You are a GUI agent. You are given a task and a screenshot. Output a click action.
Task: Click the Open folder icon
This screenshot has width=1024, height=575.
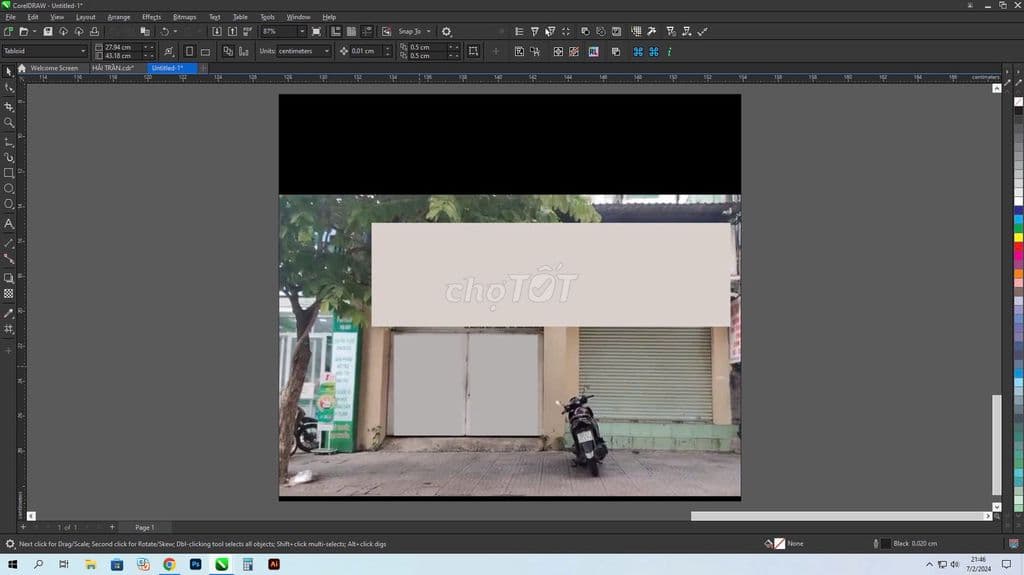(24, 31)
